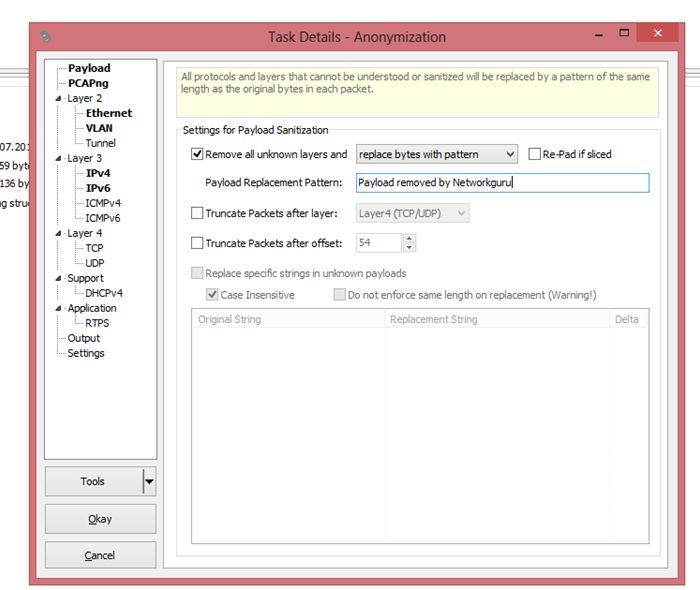Open the replace bytes with pattern dropdown
The width and height of the screenshot is (700, 590).
tap(437, 154)
